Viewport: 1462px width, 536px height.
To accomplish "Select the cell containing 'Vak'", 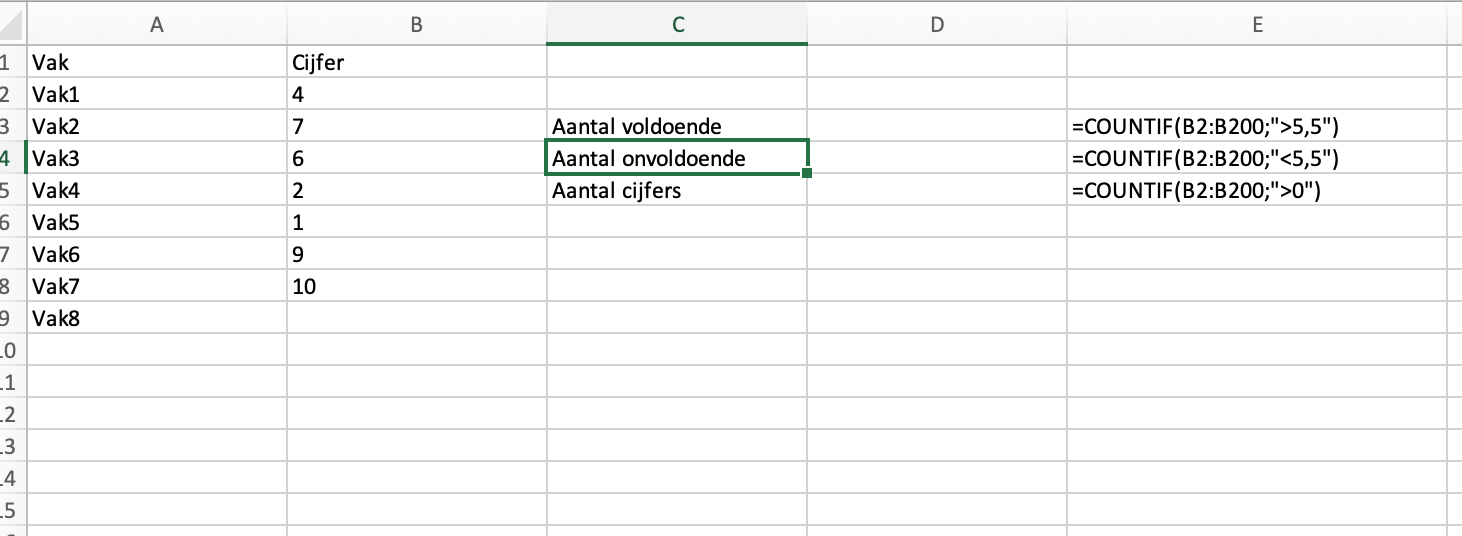I will click(155, 63).
